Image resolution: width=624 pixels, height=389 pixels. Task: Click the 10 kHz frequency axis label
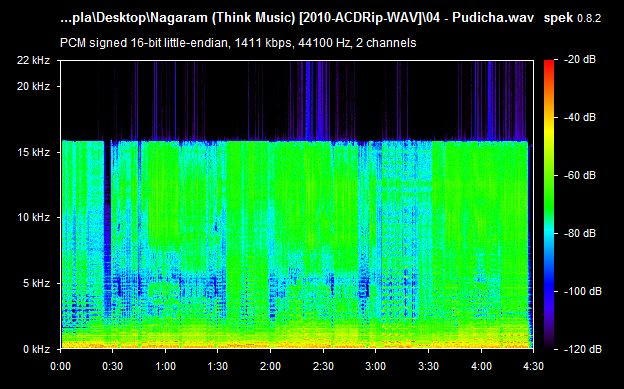pos(33,217)
